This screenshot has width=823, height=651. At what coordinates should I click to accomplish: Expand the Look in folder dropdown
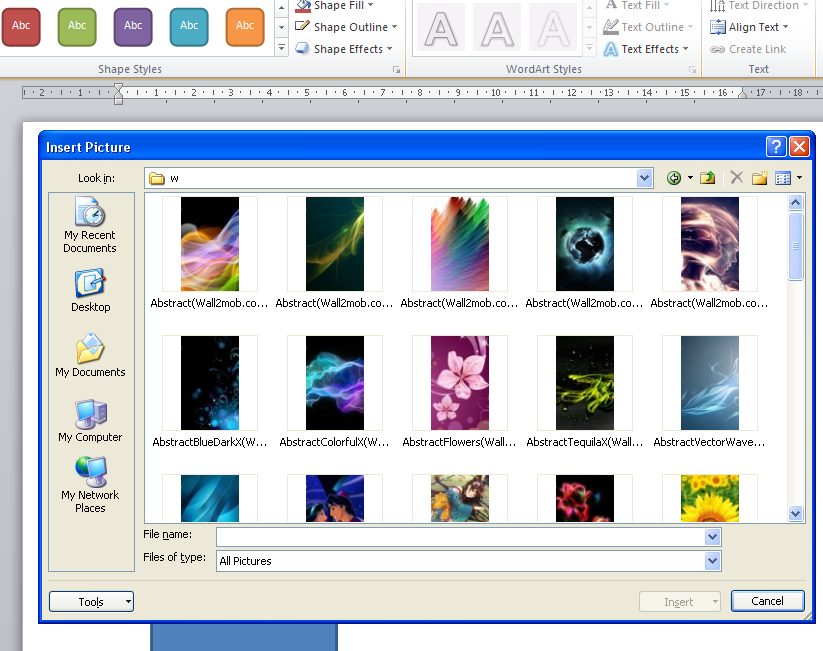[644, 178]
